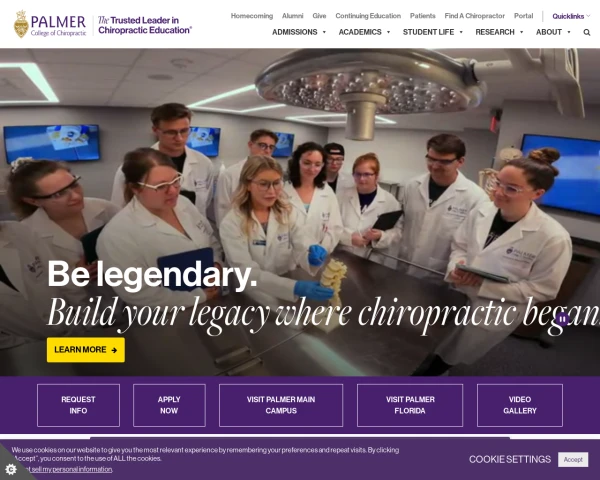
Task: Click the Request Info button
Action: pyautogui.click(x=78, y=405)
